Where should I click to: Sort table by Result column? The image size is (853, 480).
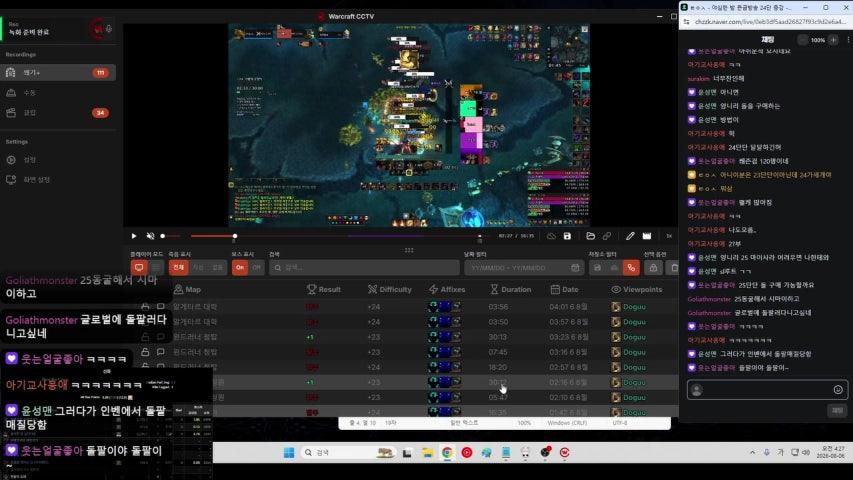tap(324, 290)
